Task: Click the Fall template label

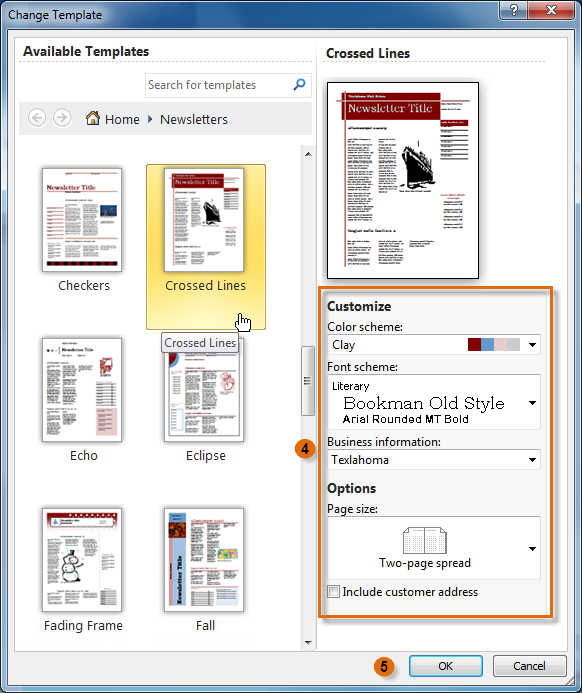Action: pos(205,626)
